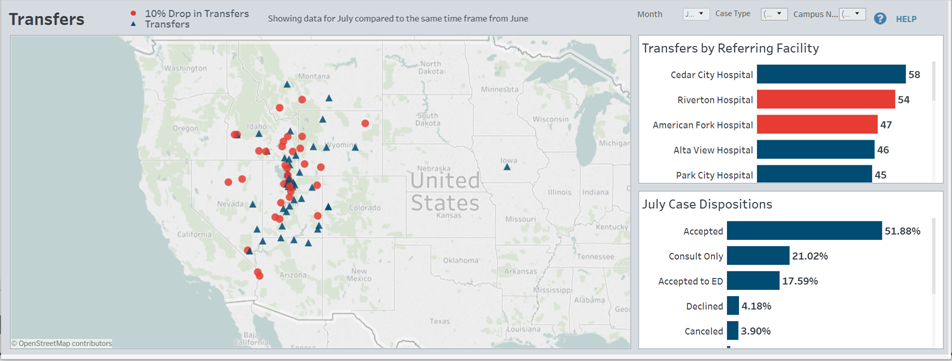Screen dimensions: 952x361
Task: Open the Month dropdown filter
Action: 696,14
